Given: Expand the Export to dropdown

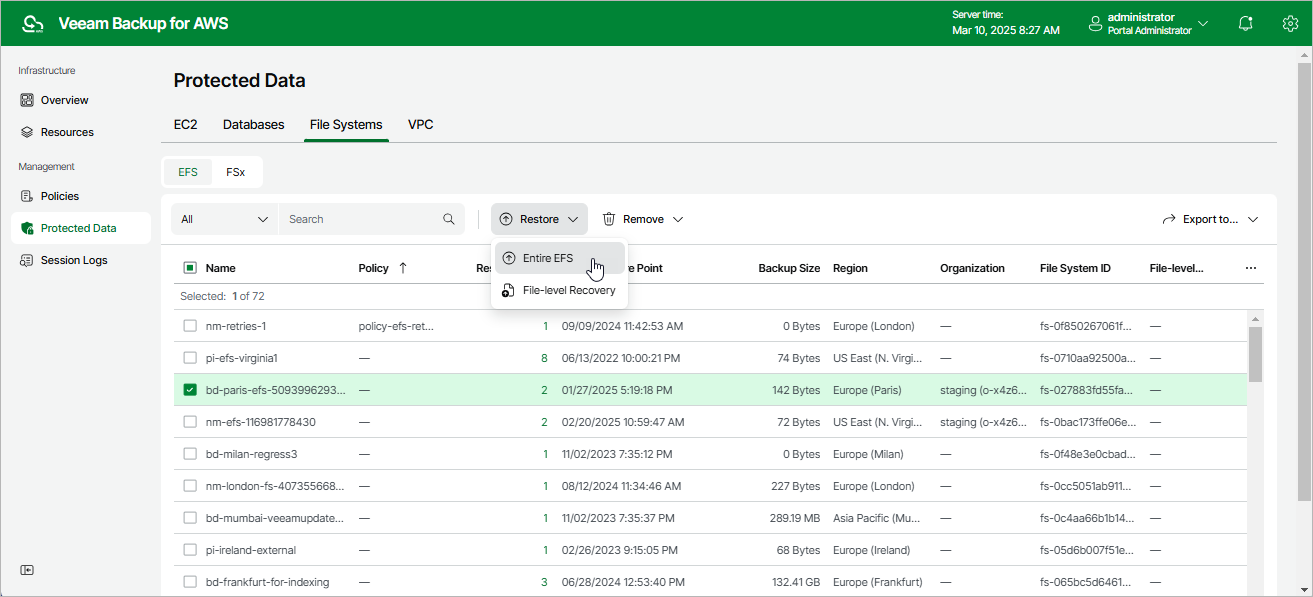Looking at the screenshot, I should [x=1209, y=219].
